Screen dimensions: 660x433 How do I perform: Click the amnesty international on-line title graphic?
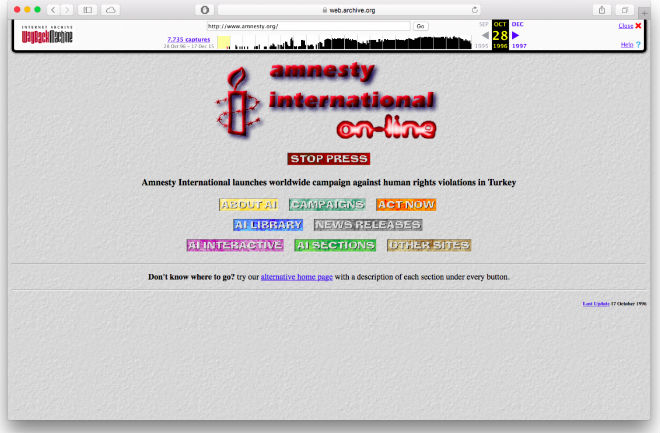[x=353, y=101]
